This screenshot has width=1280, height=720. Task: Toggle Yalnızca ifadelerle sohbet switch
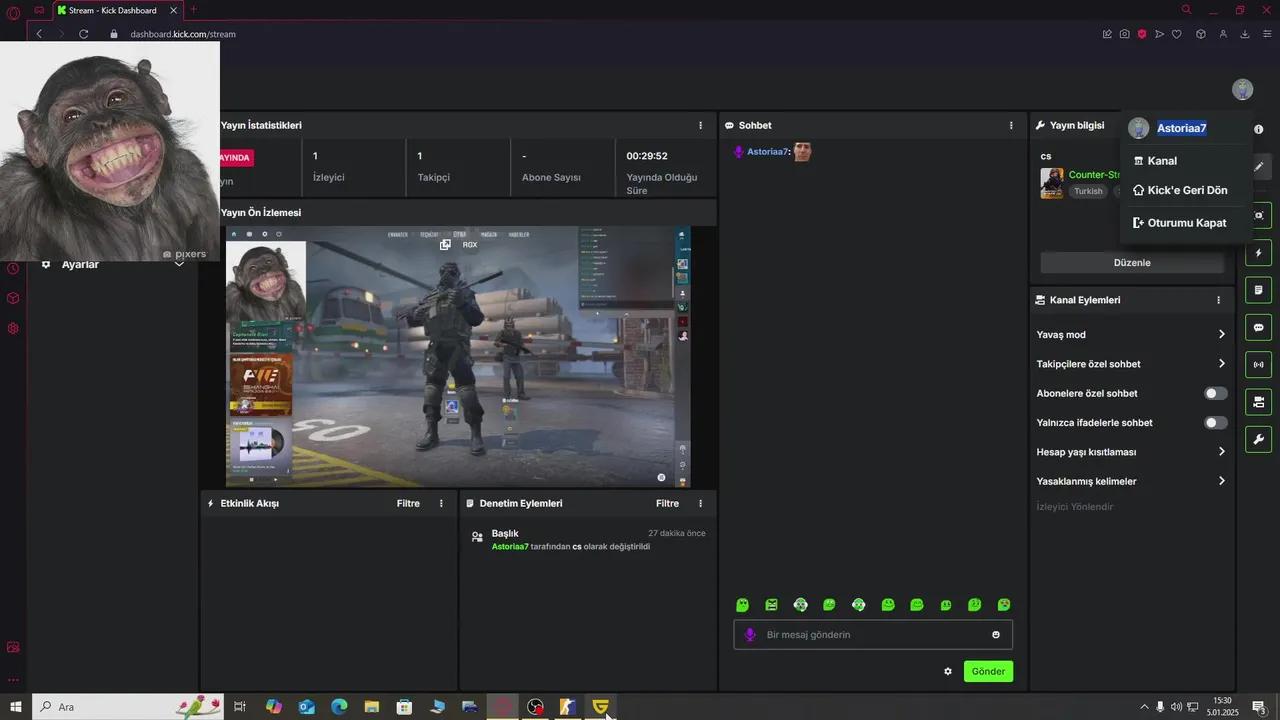tap(1216, 423)
